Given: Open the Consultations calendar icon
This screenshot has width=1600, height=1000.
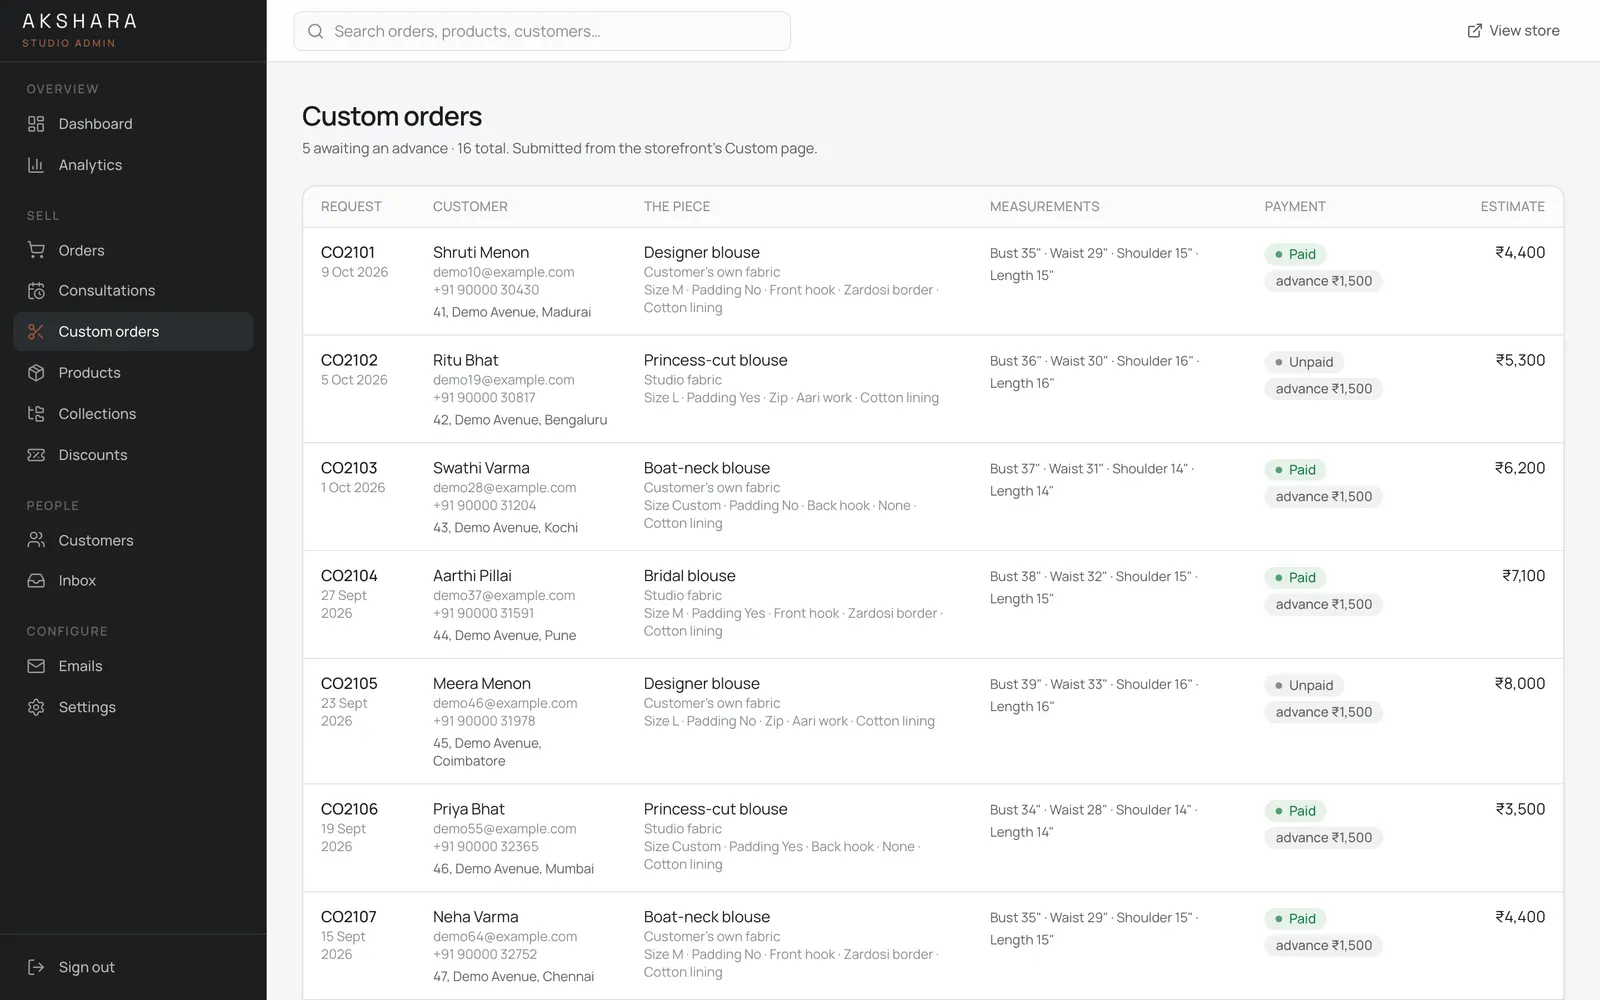Looking at the screenshot, I should coord(36,291).
